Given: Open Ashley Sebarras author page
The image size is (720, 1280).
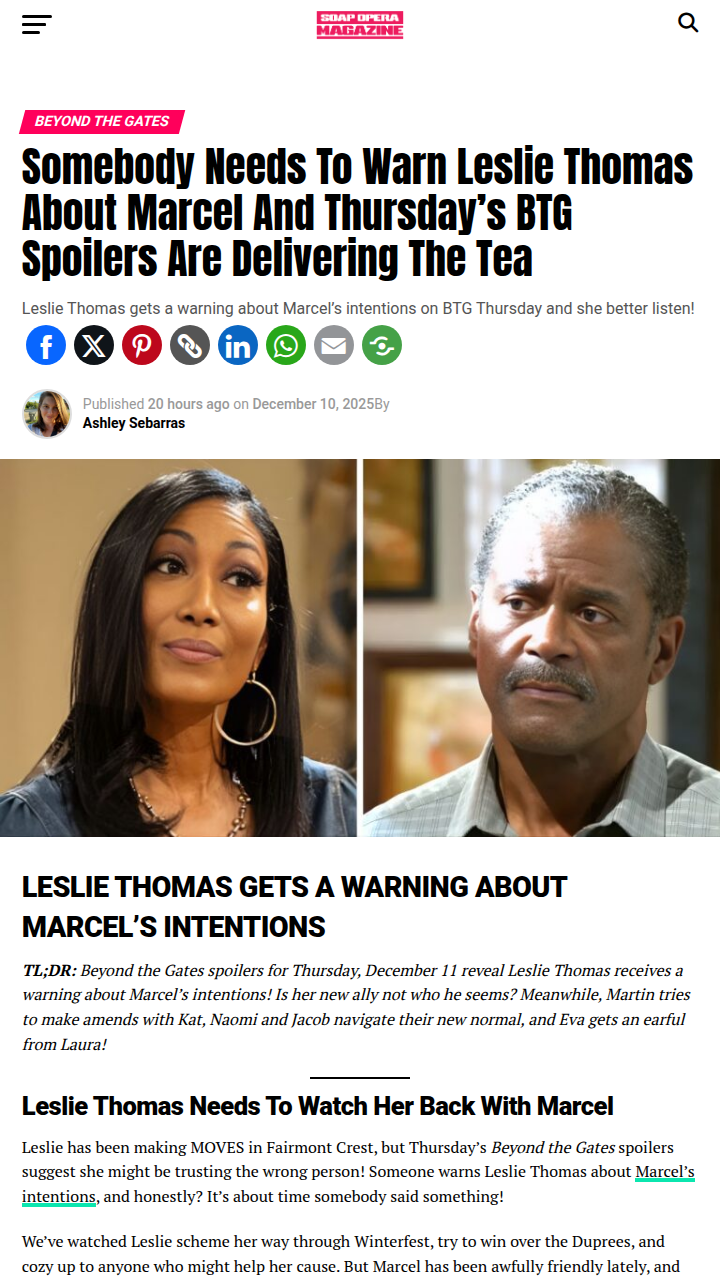Looking at the screenshot, I should 134,423.
